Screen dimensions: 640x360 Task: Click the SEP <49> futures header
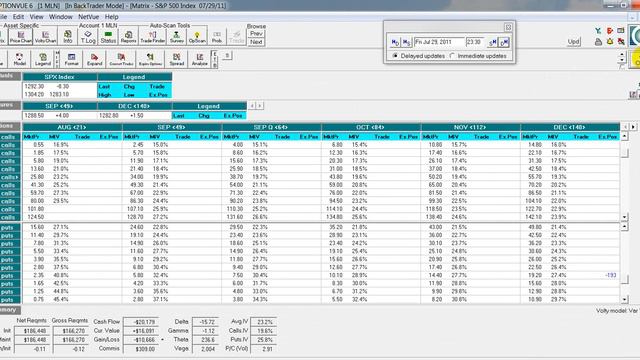[60, 106]
